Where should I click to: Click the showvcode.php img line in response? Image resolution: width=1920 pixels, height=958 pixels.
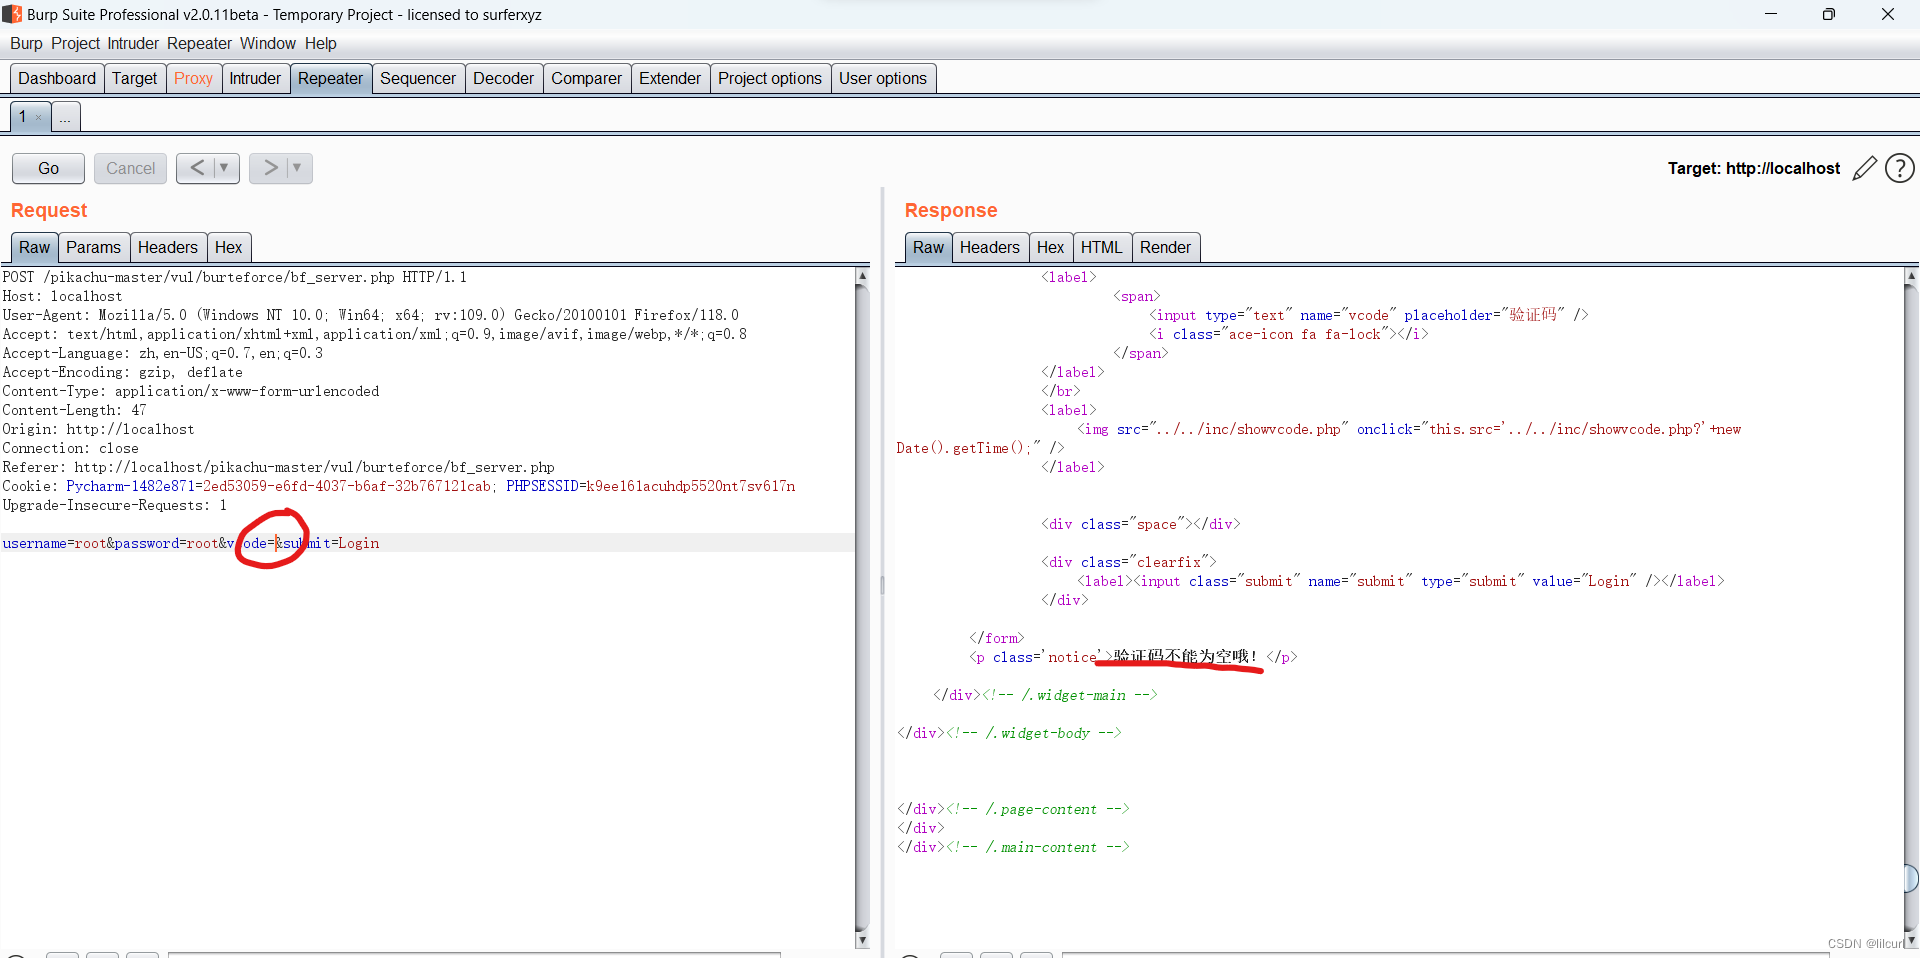(1409, 429)
